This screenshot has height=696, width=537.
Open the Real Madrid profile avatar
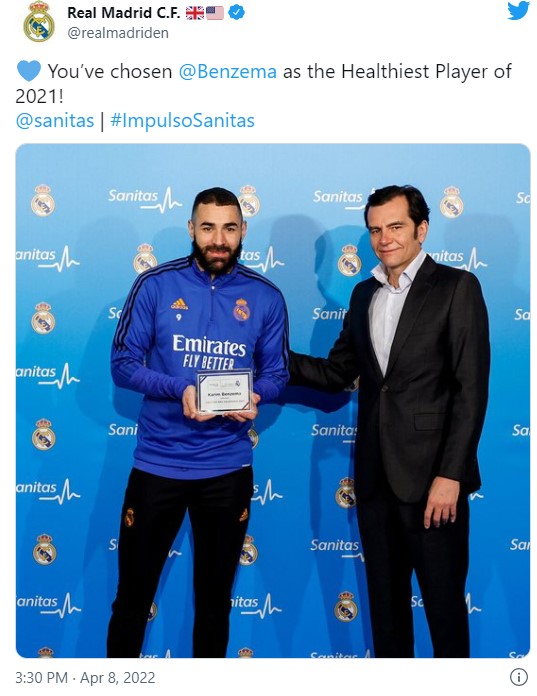click(39, 22)
